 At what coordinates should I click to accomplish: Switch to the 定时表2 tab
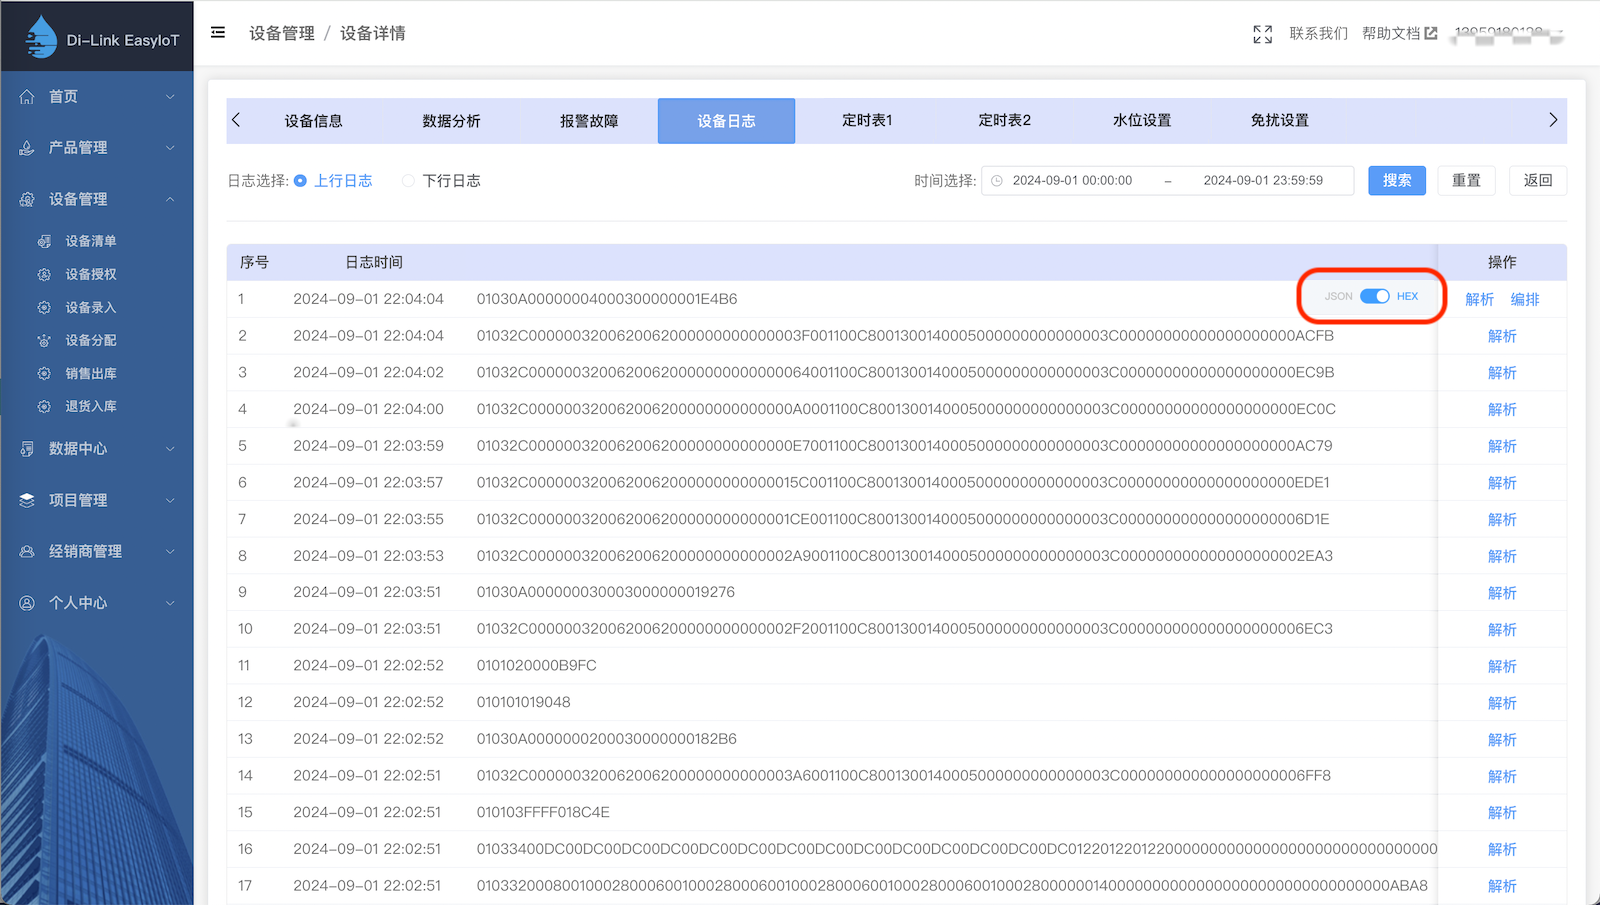pyautogui.click(x=1004, y=120)
